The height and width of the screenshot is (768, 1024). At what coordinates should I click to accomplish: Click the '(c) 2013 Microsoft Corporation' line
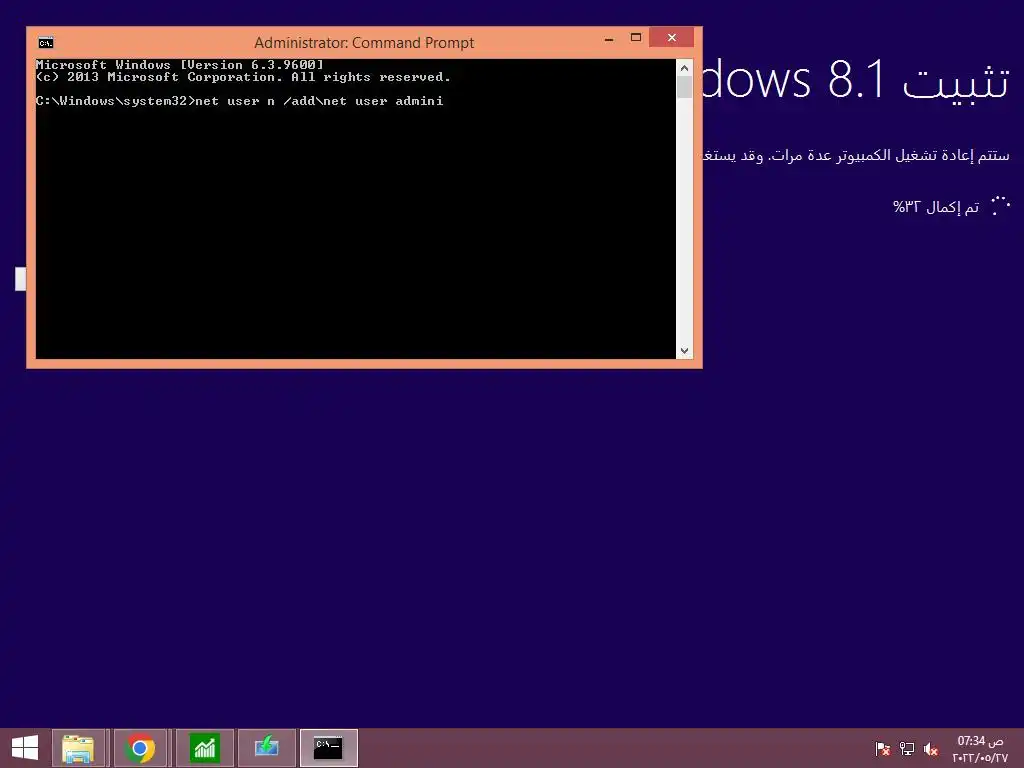(x=243, y=77)
